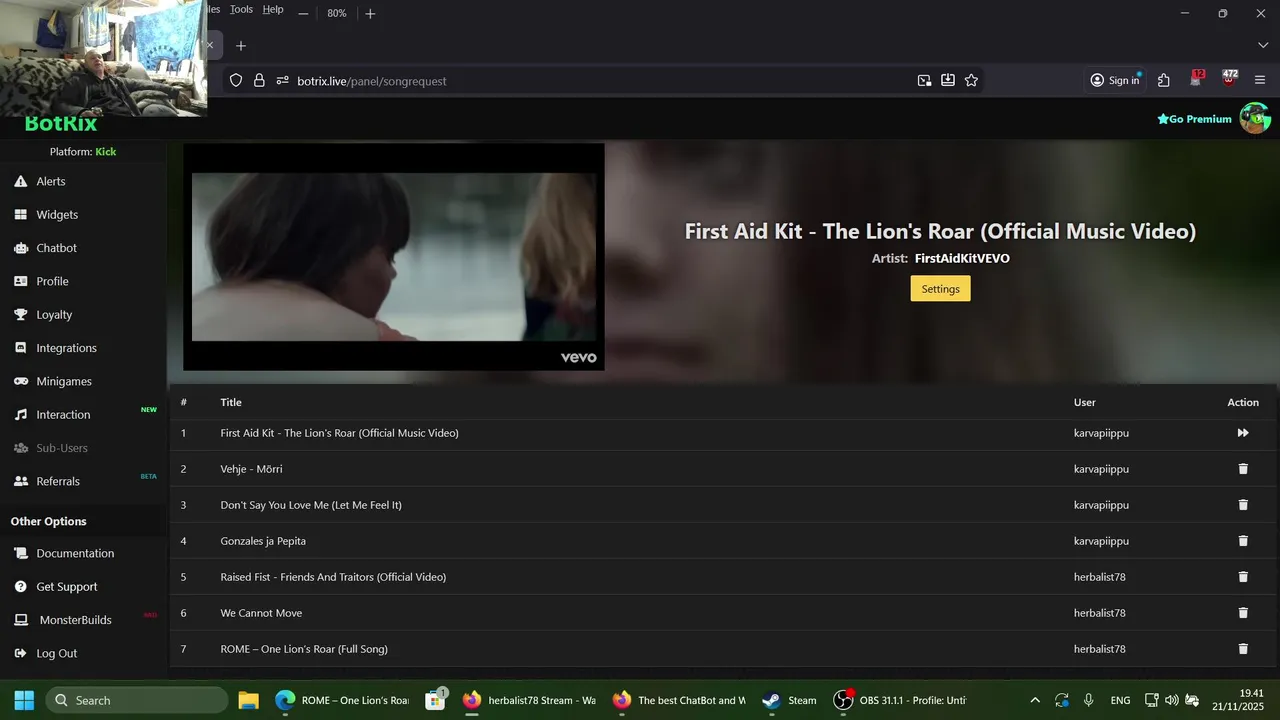Click the Firefox Sign in button
Screen dimensions: 1280x720
click(1115, 81)
